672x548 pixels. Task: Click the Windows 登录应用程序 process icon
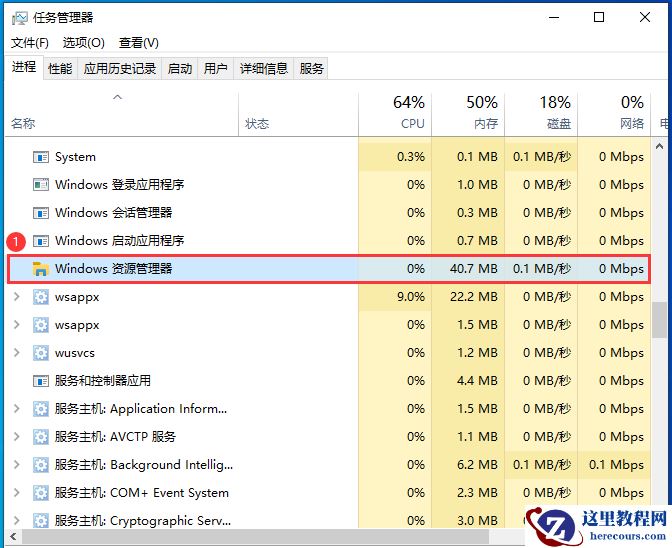tap(41, 185)
